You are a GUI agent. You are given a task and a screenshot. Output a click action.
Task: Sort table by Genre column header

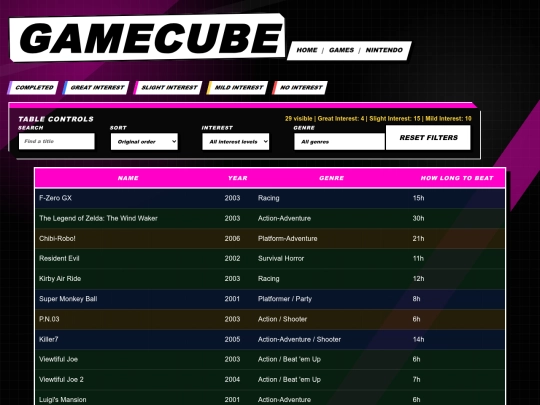(x=331, y=178)
